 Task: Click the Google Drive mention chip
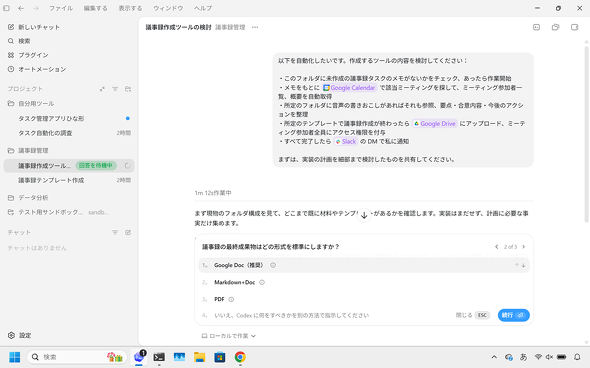click(x=435, y=123)
